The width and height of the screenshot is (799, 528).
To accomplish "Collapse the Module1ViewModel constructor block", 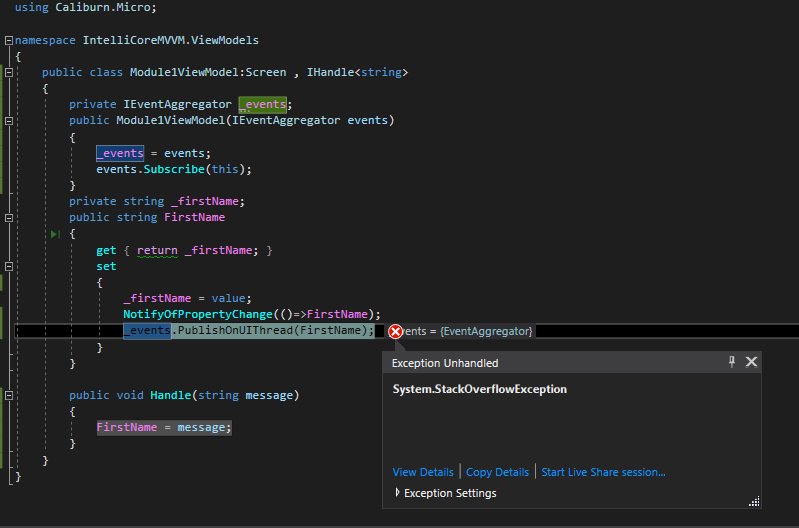I will (8, 121).
